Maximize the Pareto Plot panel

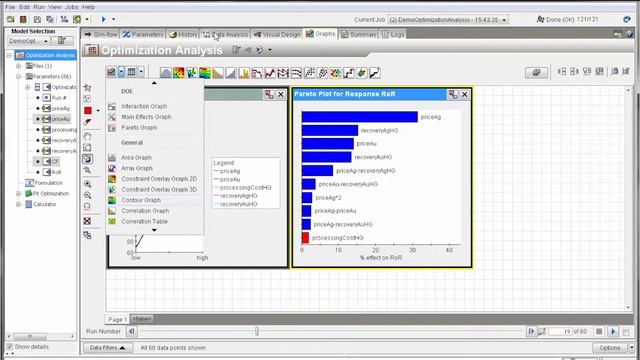[453, 94]
